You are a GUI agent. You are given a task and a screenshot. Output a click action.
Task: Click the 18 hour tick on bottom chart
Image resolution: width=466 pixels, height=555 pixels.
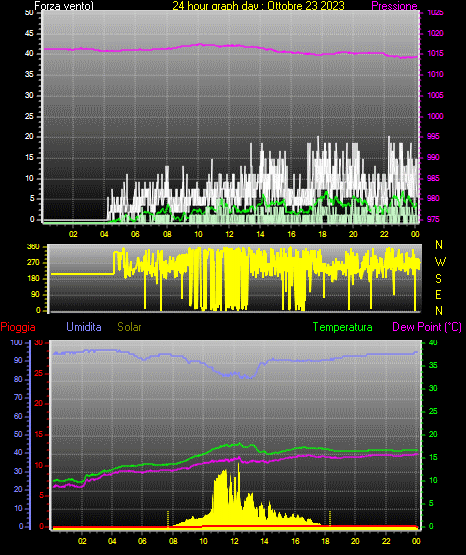coord(326,541)
